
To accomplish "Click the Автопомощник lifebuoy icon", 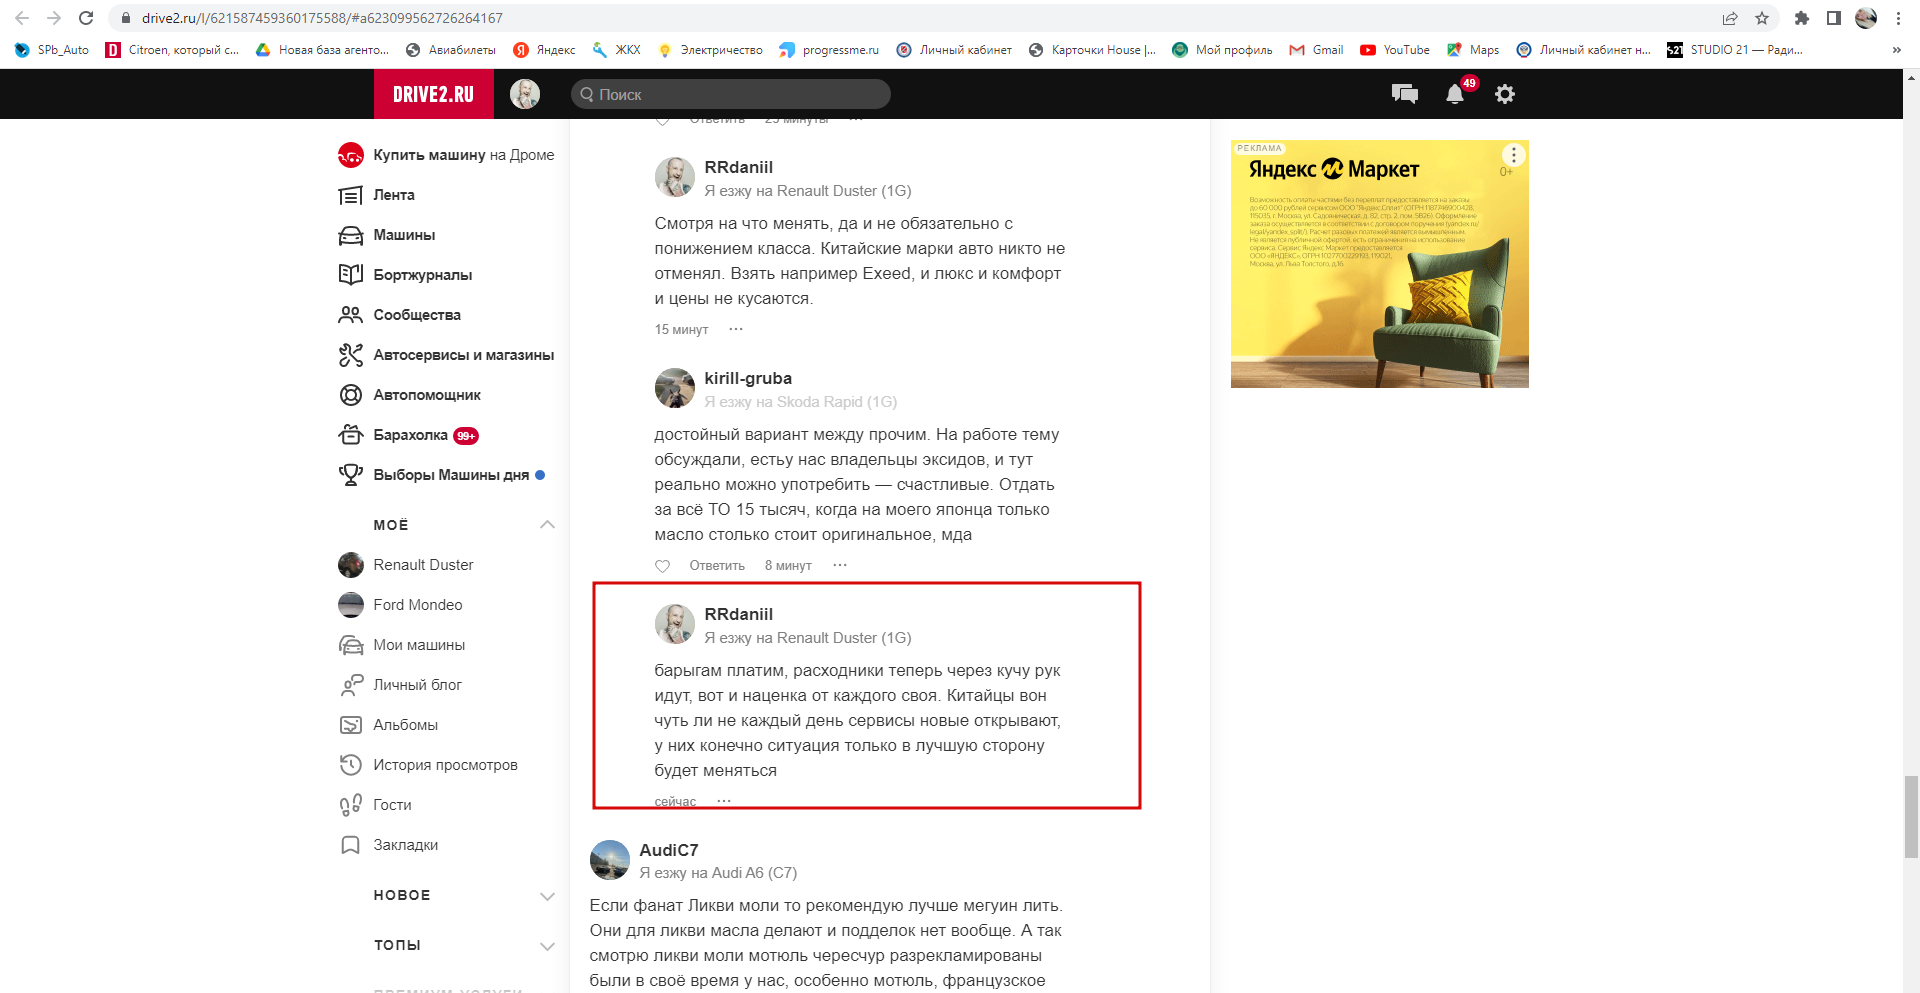I will click(x=351, y=395).
